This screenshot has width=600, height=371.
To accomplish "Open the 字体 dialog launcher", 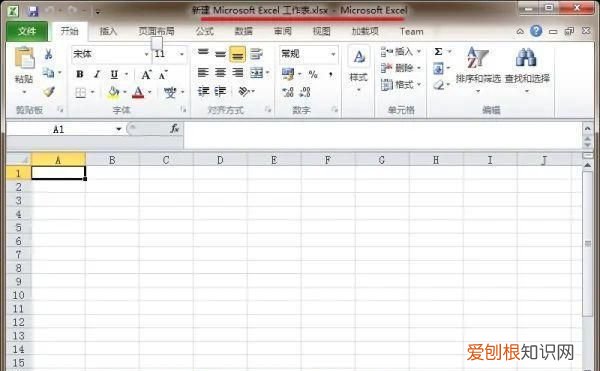I will (183, 110).
